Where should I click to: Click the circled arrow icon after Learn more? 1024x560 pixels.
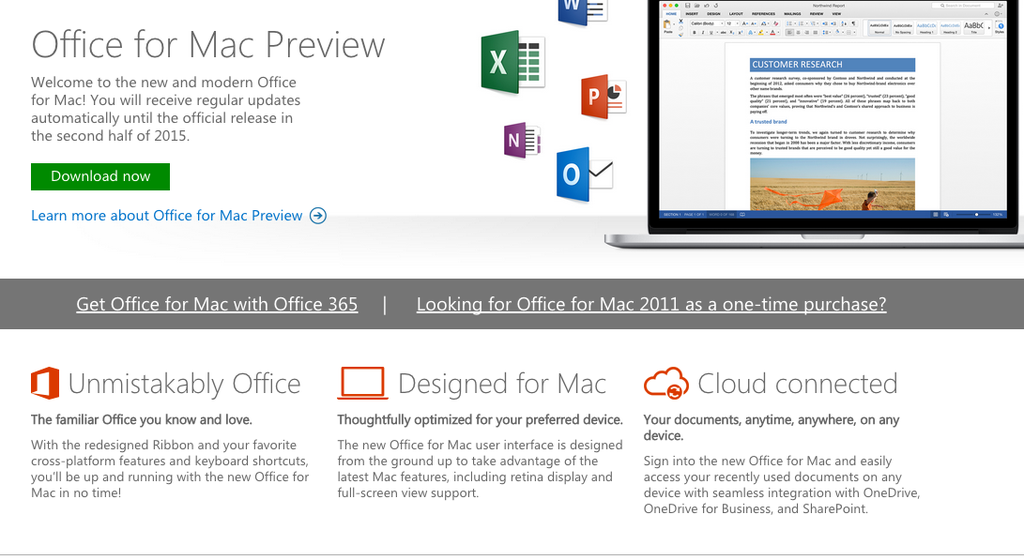tap(318, 215)
